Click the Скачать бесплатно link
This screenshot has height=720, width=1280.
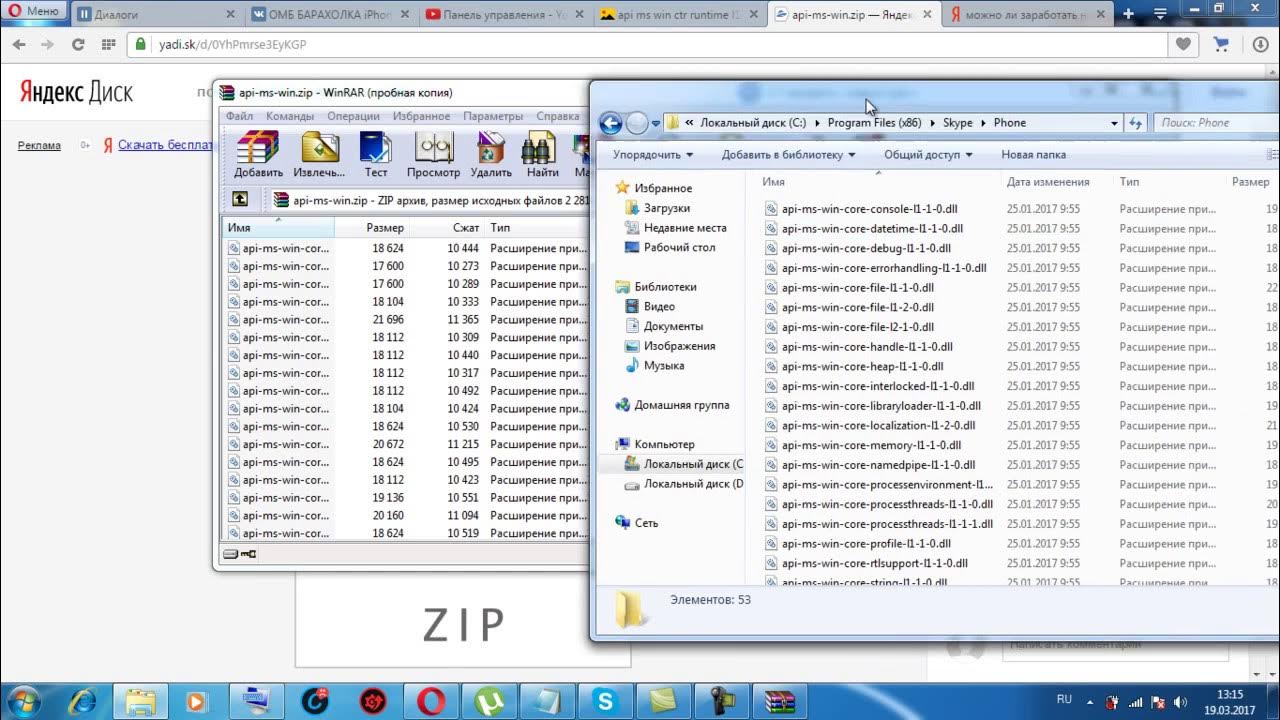[165, 145]
